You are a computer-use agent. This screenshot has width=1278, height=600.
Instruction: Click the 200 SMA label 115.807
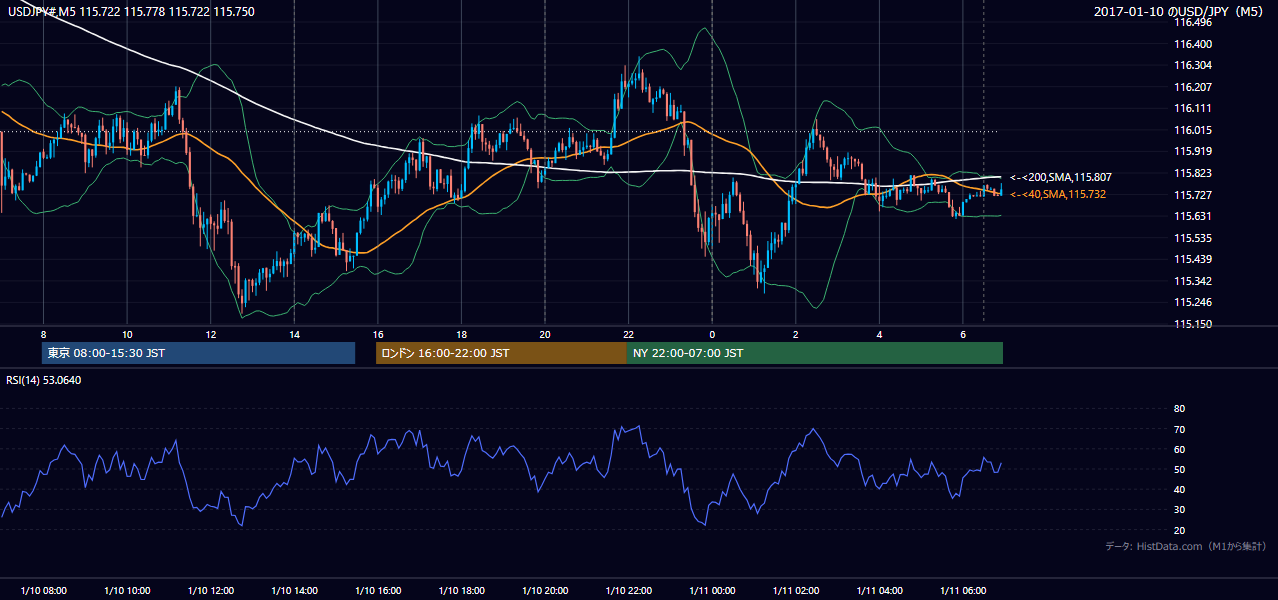coord(1060,177)
